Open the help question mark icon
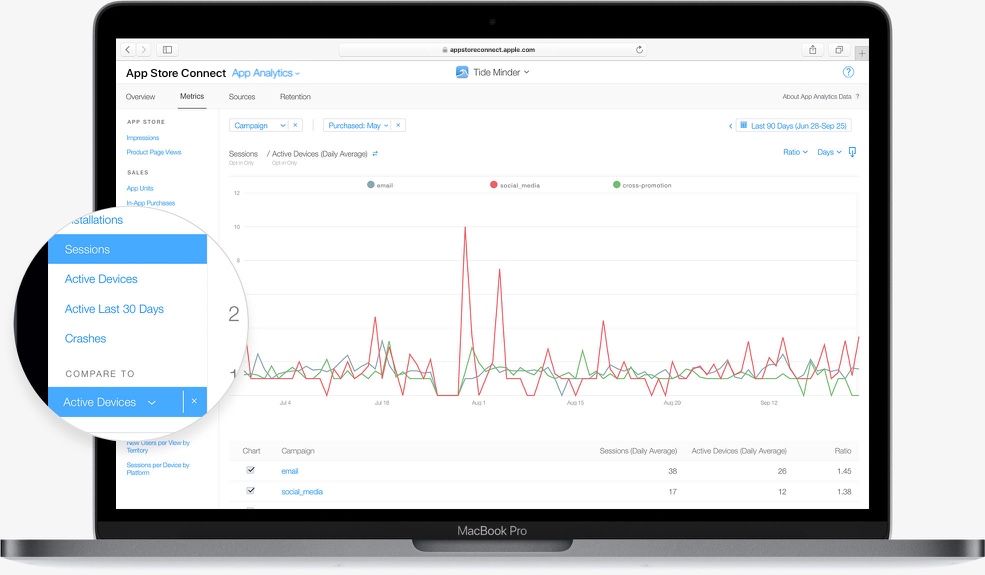The width and height of the screenshot is (985, 575). click(848, 72)
